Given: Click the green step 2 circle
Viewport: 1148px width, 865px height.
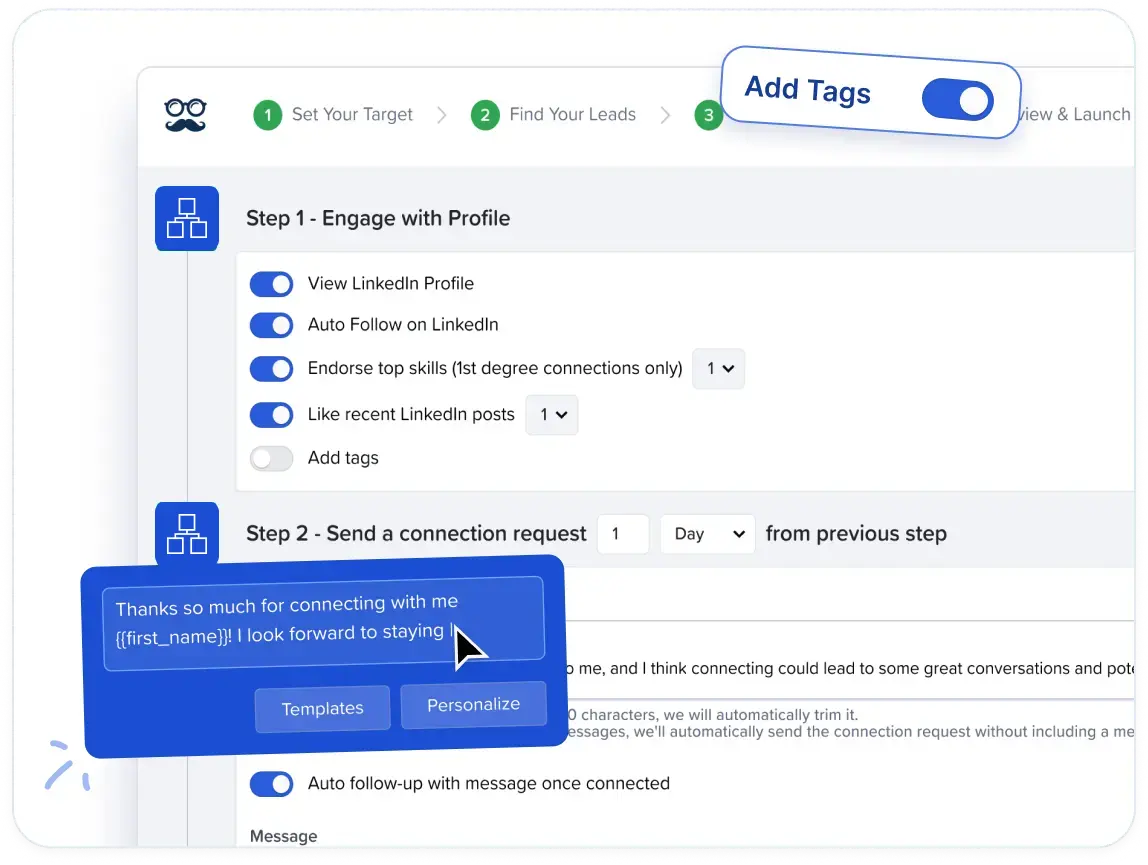Looking at the screenshot, I should [485, 115].
